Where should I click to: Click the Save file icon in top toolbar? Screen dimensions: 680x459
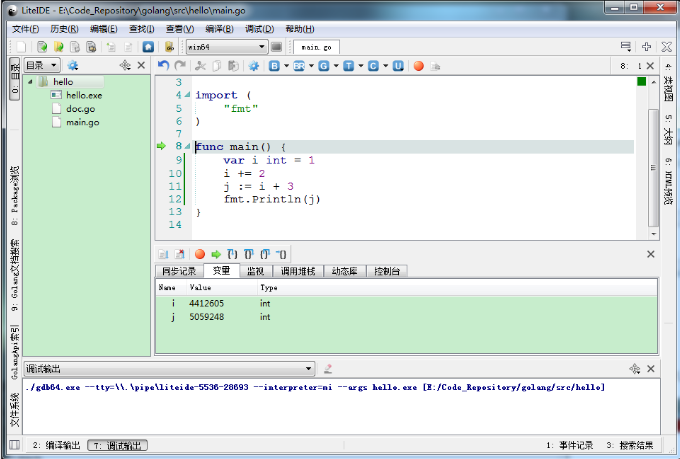coord(75,46)
